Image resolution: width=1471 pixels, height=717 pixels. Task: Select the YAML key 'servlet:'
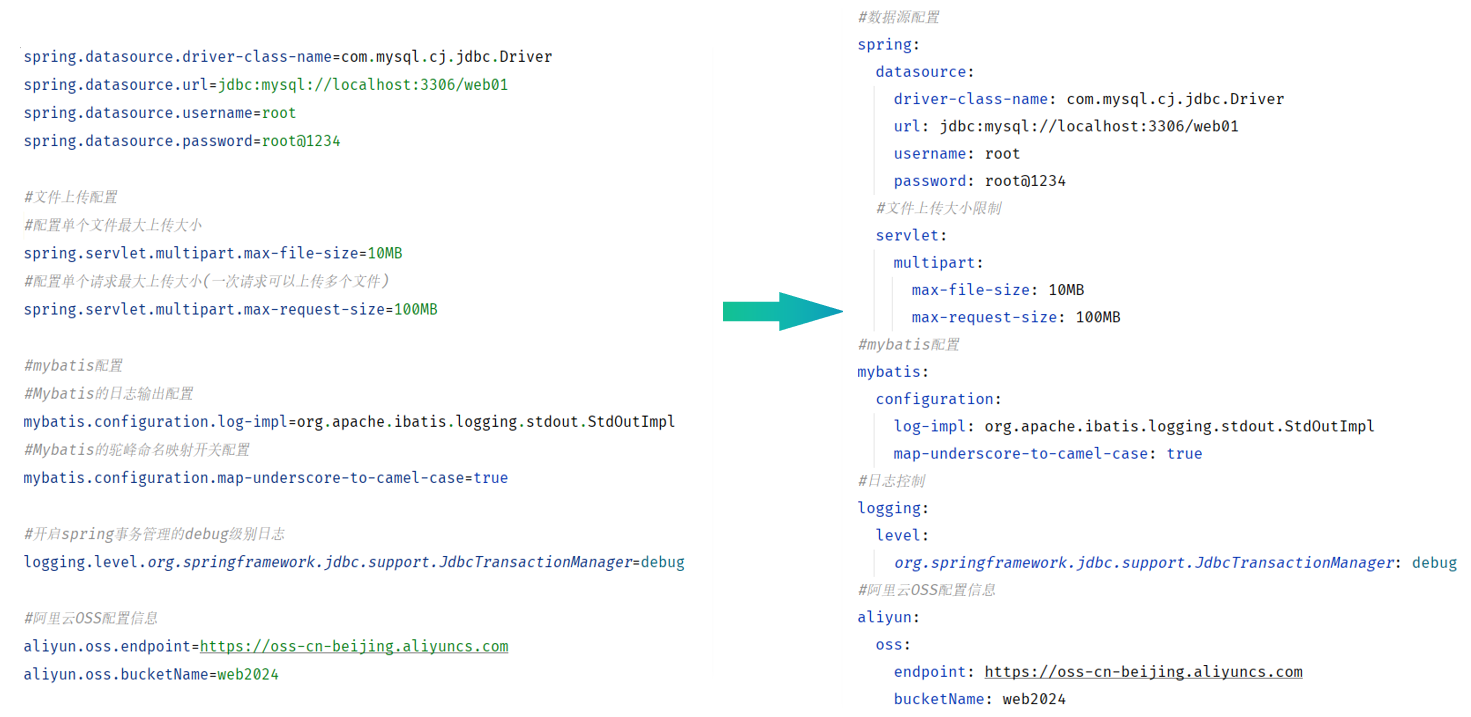pos(912,235)
